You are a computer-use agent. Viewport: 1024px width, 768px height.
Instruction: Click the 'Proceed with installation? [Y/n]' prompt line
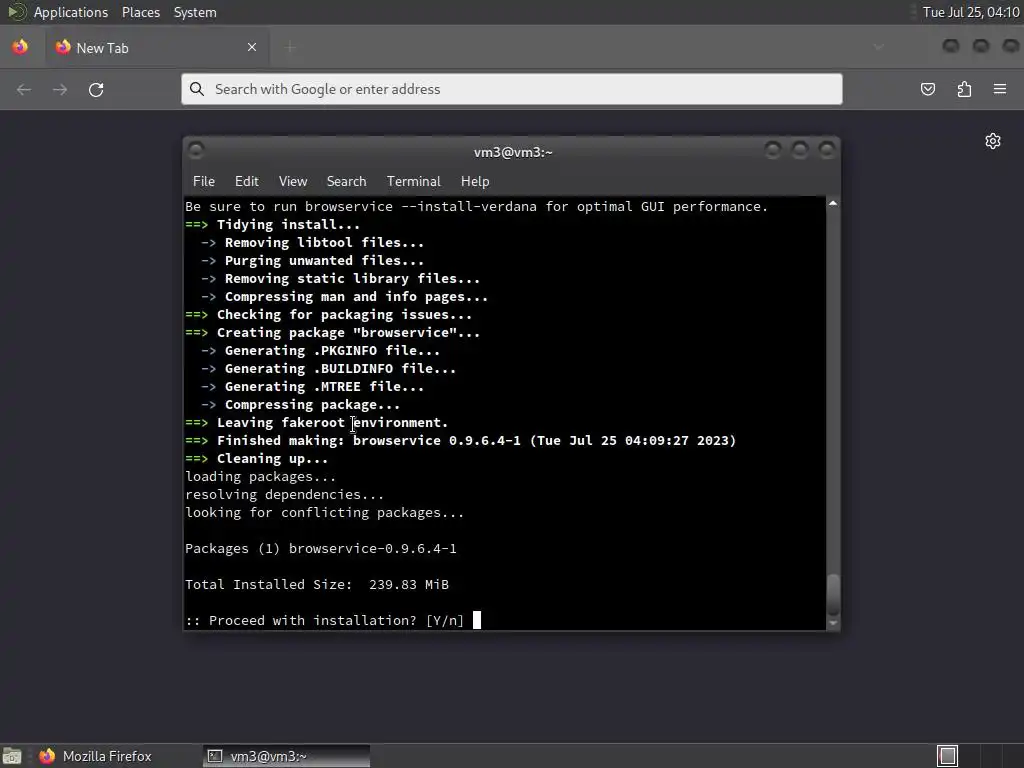click(x=325, y=620)
